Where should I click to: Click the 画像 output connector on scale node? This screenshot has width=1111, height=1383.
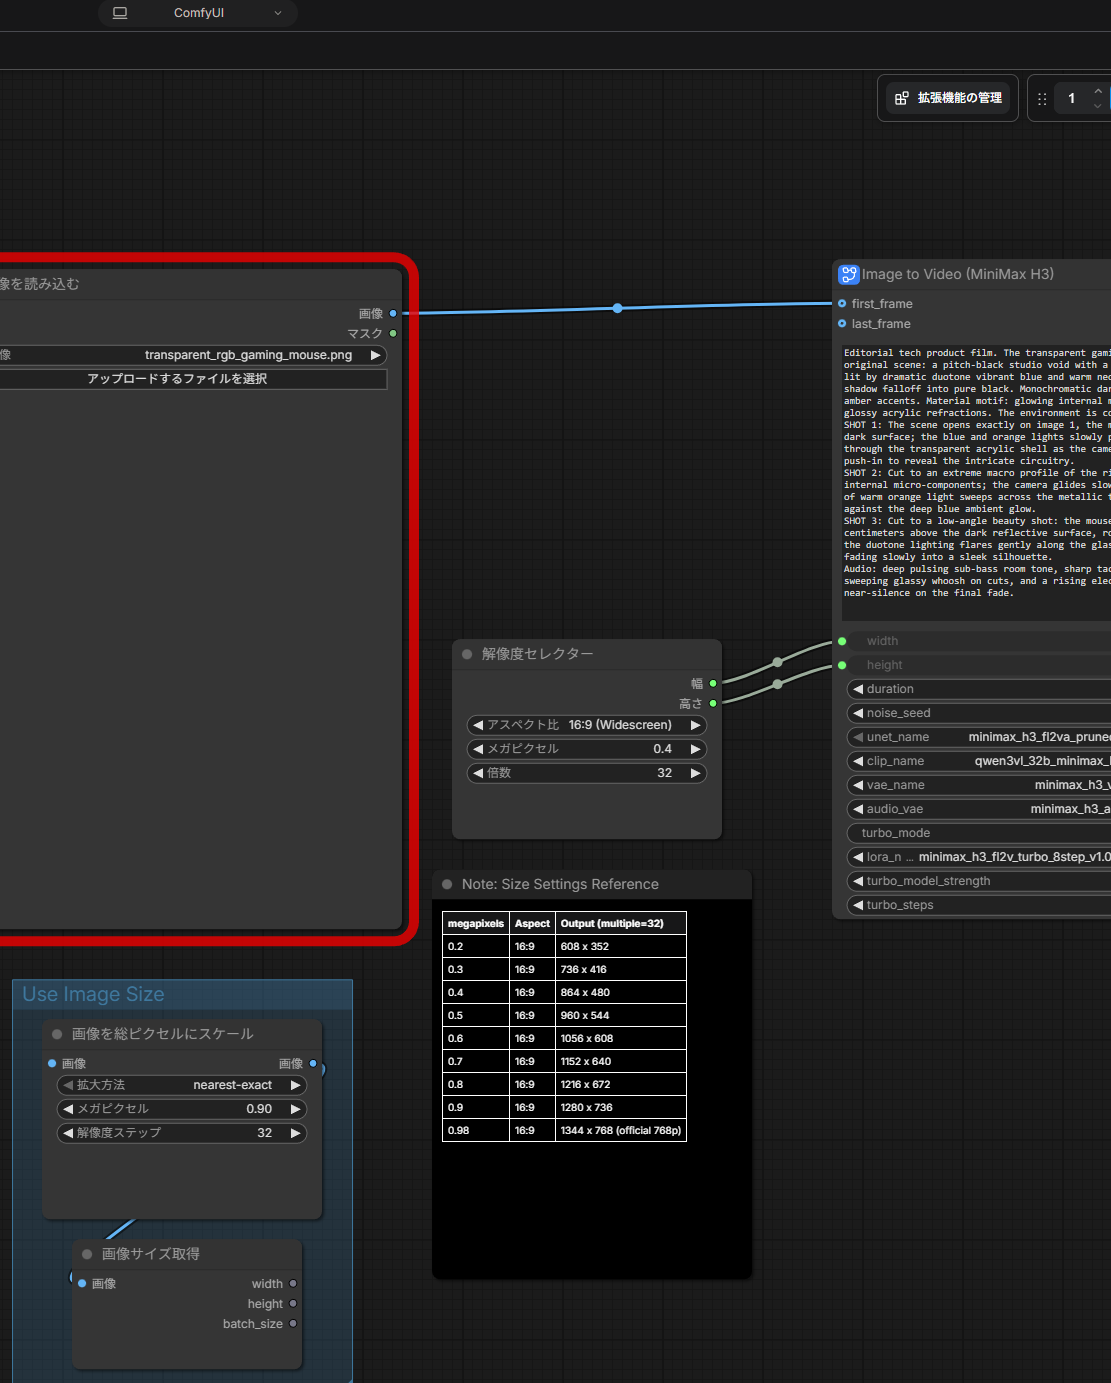[x=313, y=1063]
